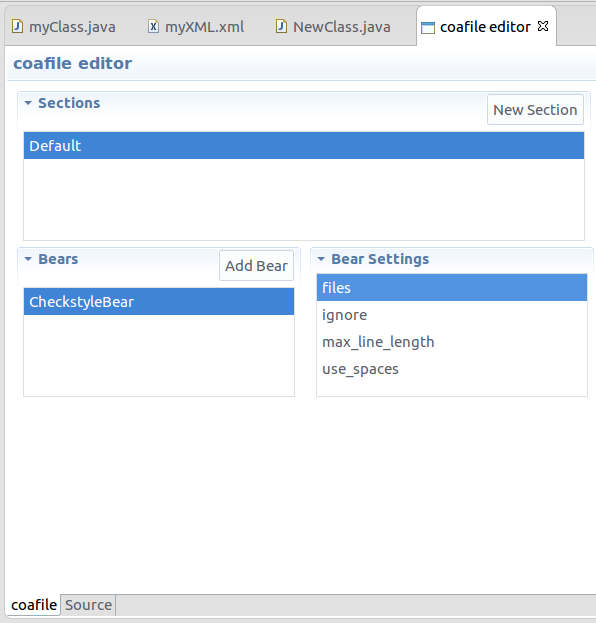
Task: Close the coafile editor tab
Action: tap(543, 26)
